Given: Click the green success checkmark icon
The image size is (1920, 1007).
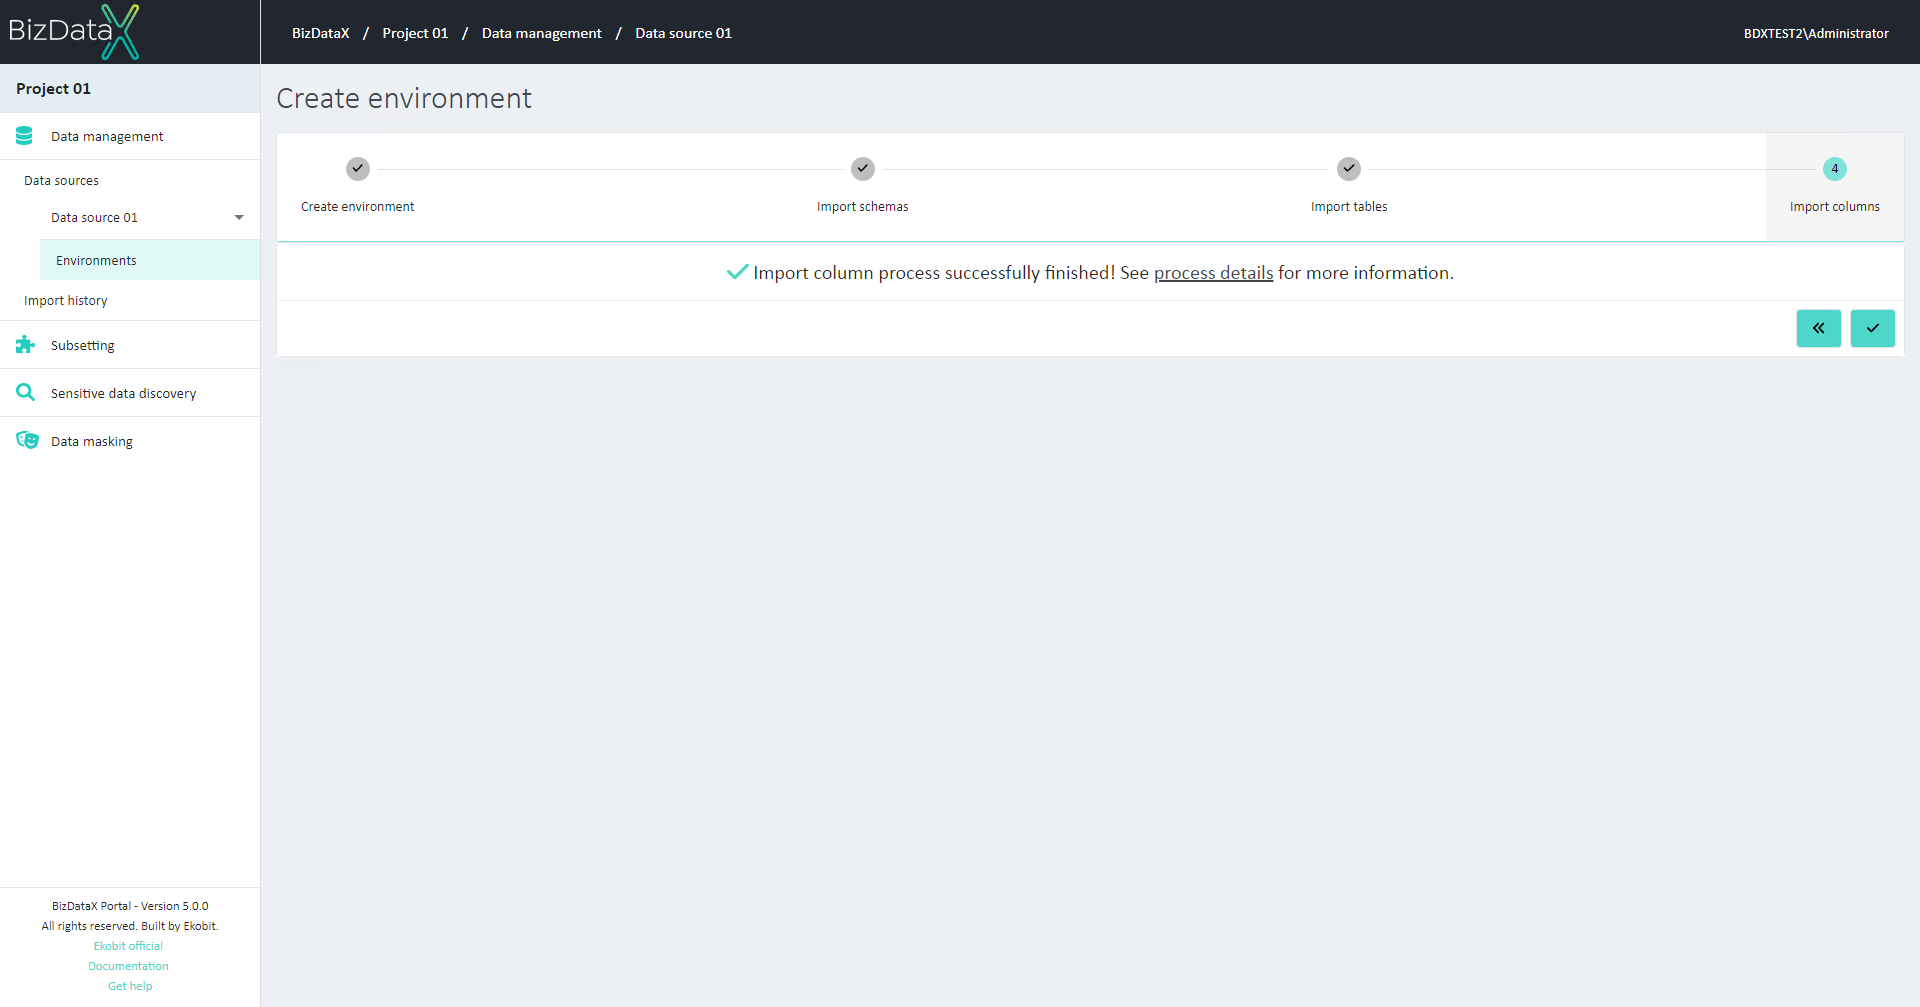Looking at the screenshot, I should (737, 272).
